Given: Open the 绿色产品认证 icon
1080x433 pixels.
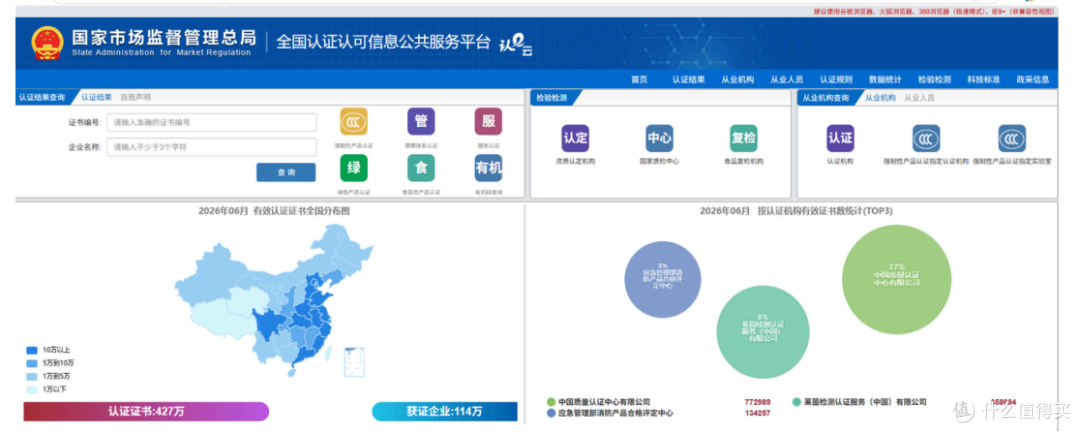Looking at the screenshot, I should (353, 168).
